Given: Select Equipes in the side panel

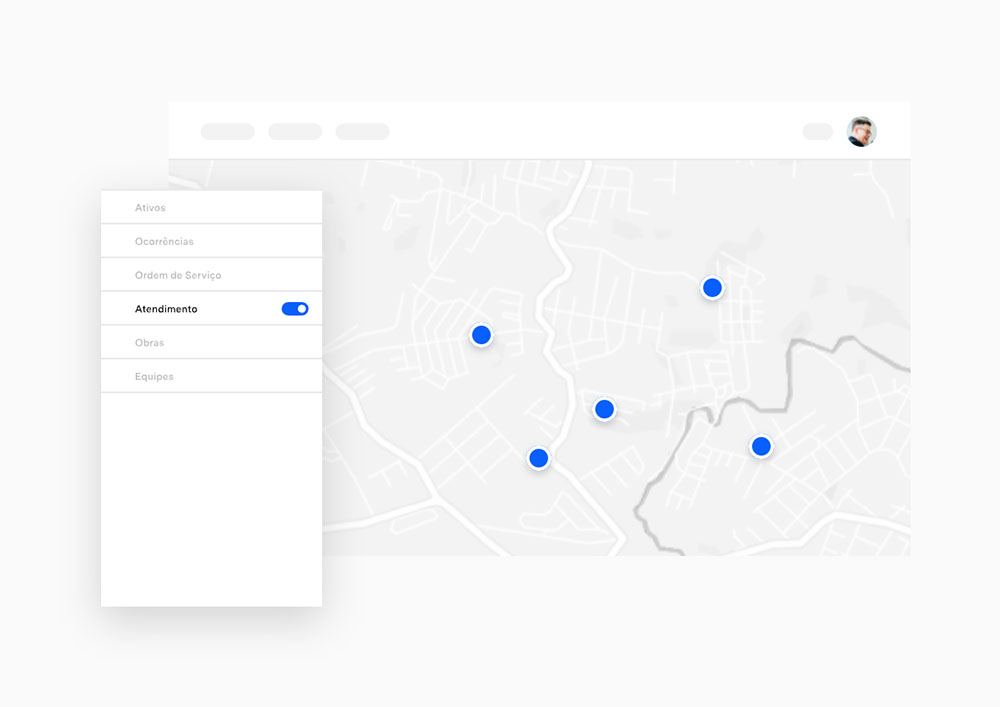Looking at the screenshot, I should coord(211,376).
